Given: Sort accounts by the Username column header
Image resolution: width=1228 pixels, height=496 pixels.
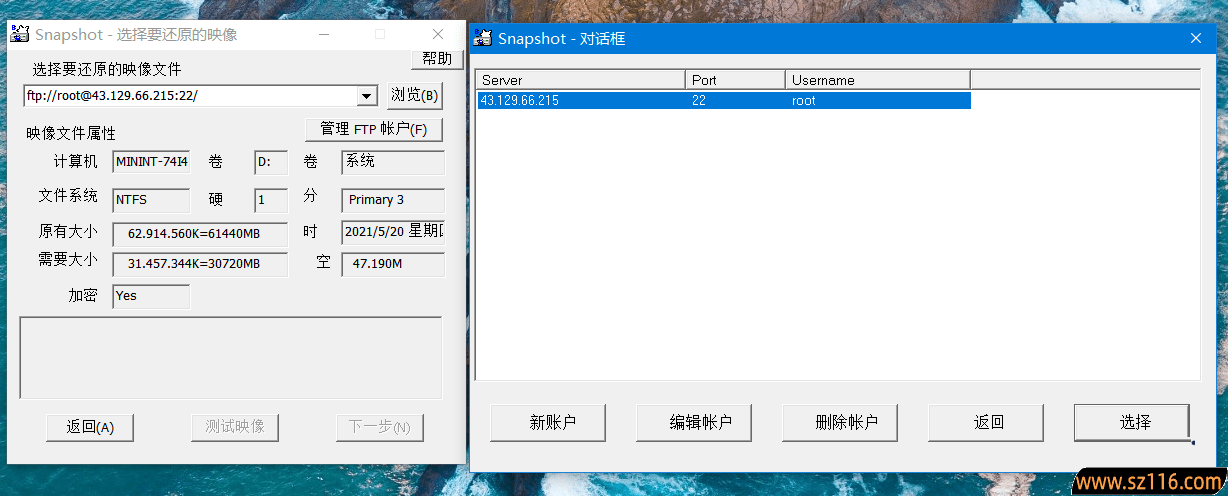Looking at the screenshot, I should pyautogui.click(x=878, y=80).
